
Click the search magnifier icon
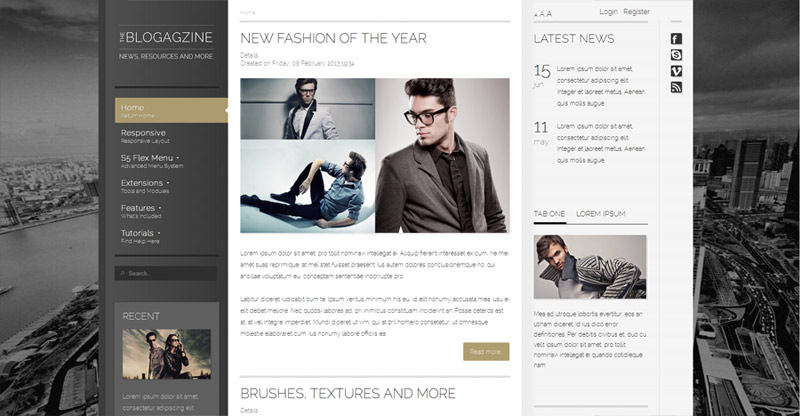click(x=122, y=274)
